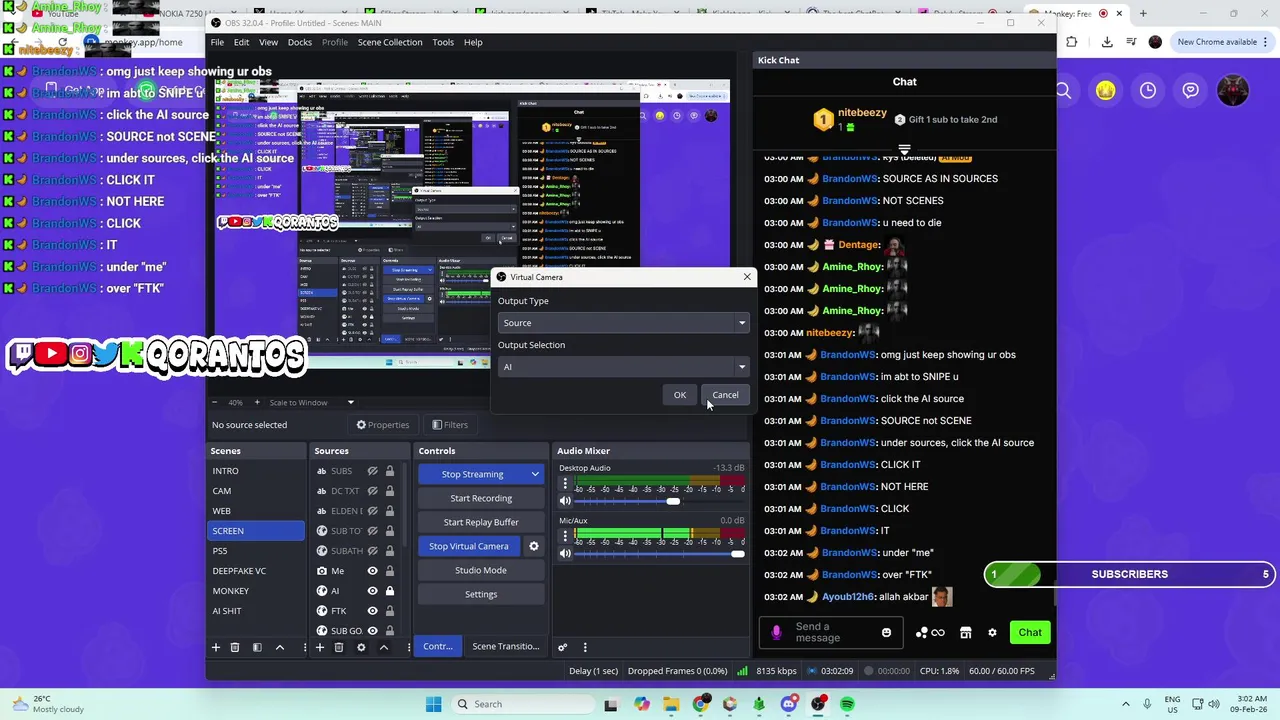
Task: Click Start Replay Buffer button
Action: (481, 522)
